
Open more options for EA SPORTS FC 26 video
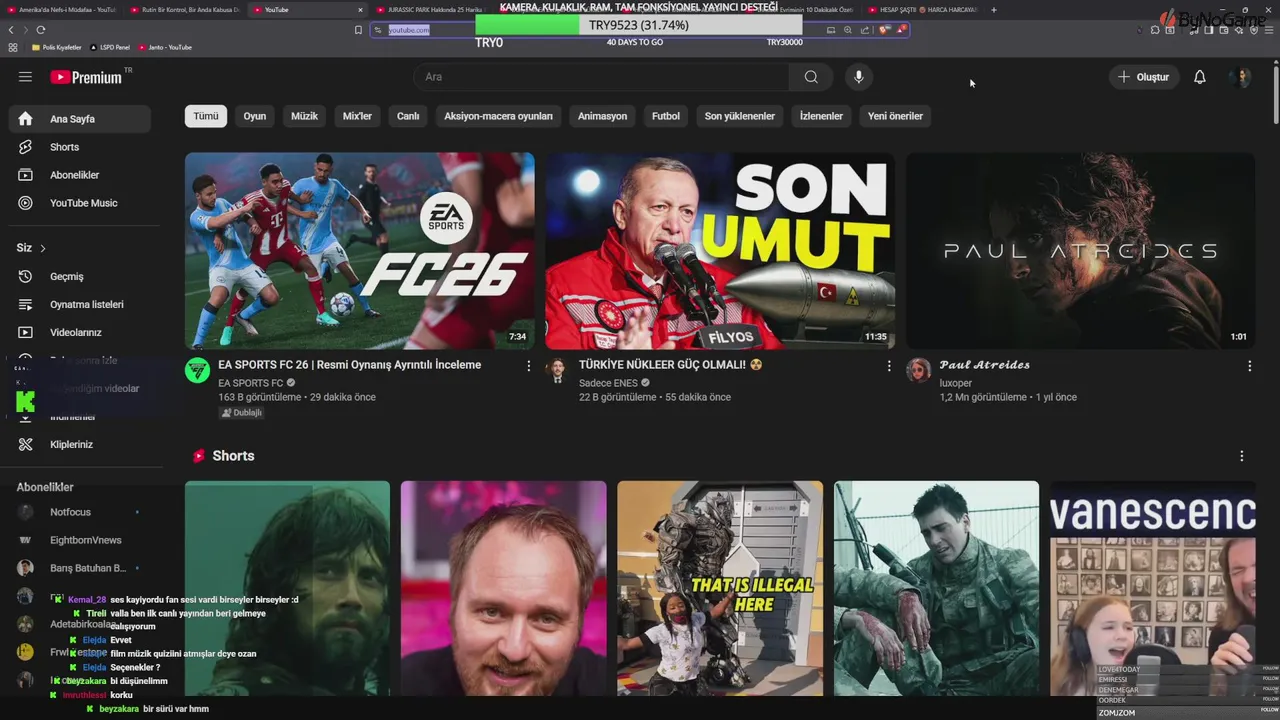pyautogui.click(x=529, y=366)
